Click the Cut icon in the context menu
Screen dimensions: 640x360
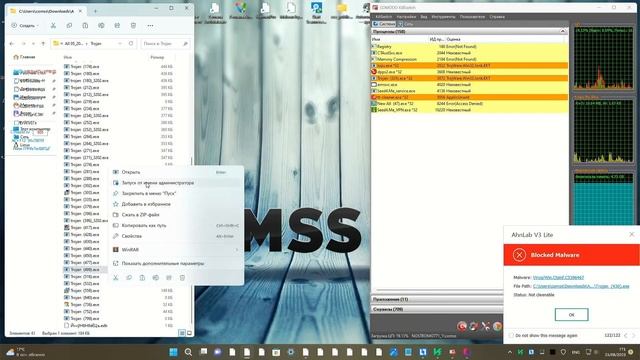(116, 278)
